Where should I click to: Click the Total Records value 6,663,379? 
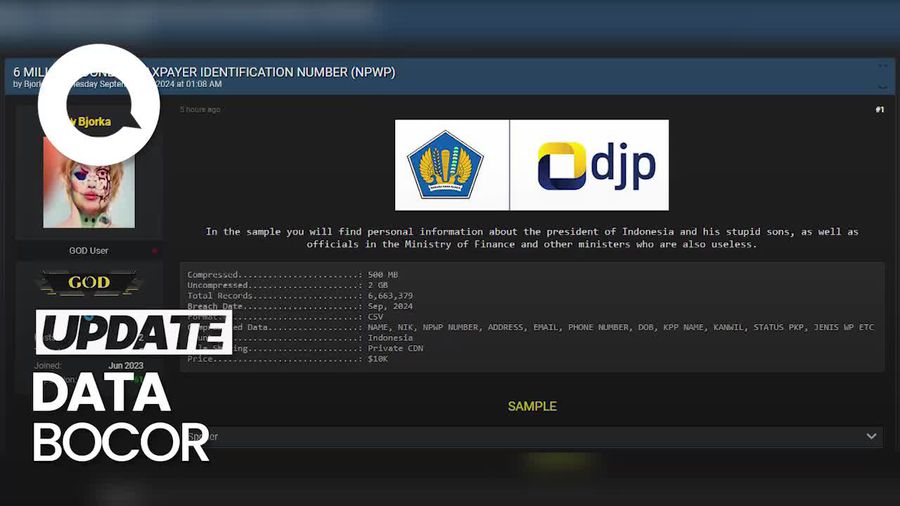390,296
